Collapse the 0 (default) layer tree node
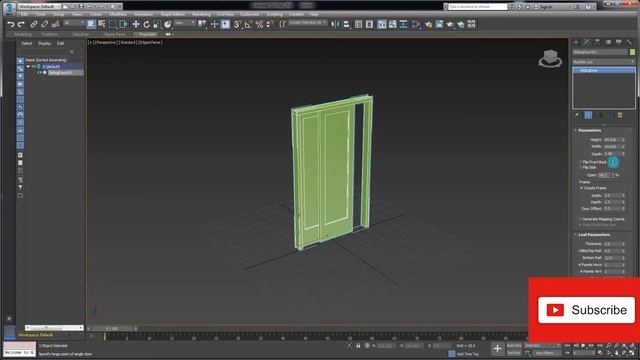640x360 pixels. click(28, 67)
